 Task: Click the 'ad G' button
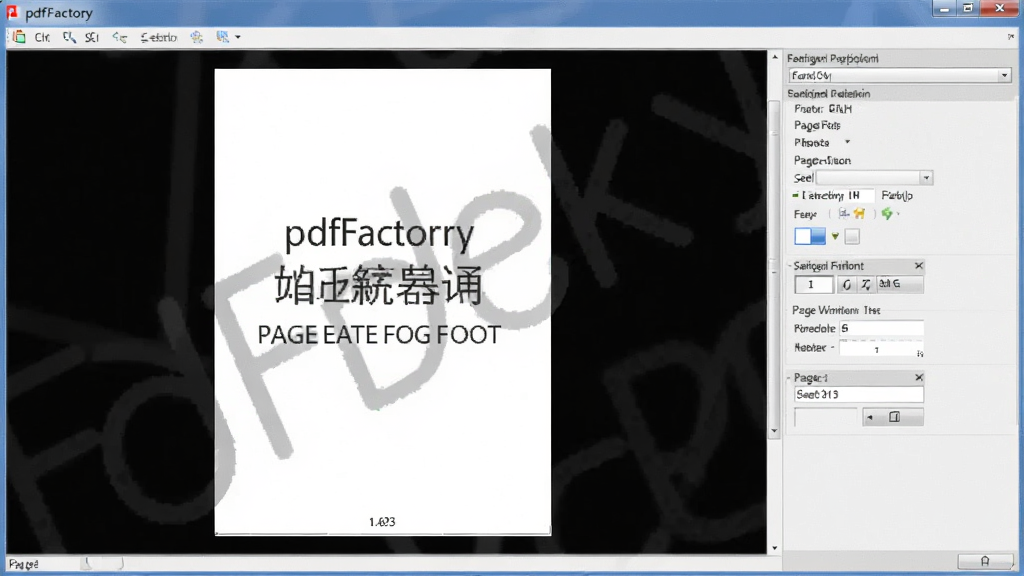click(899, 284)
